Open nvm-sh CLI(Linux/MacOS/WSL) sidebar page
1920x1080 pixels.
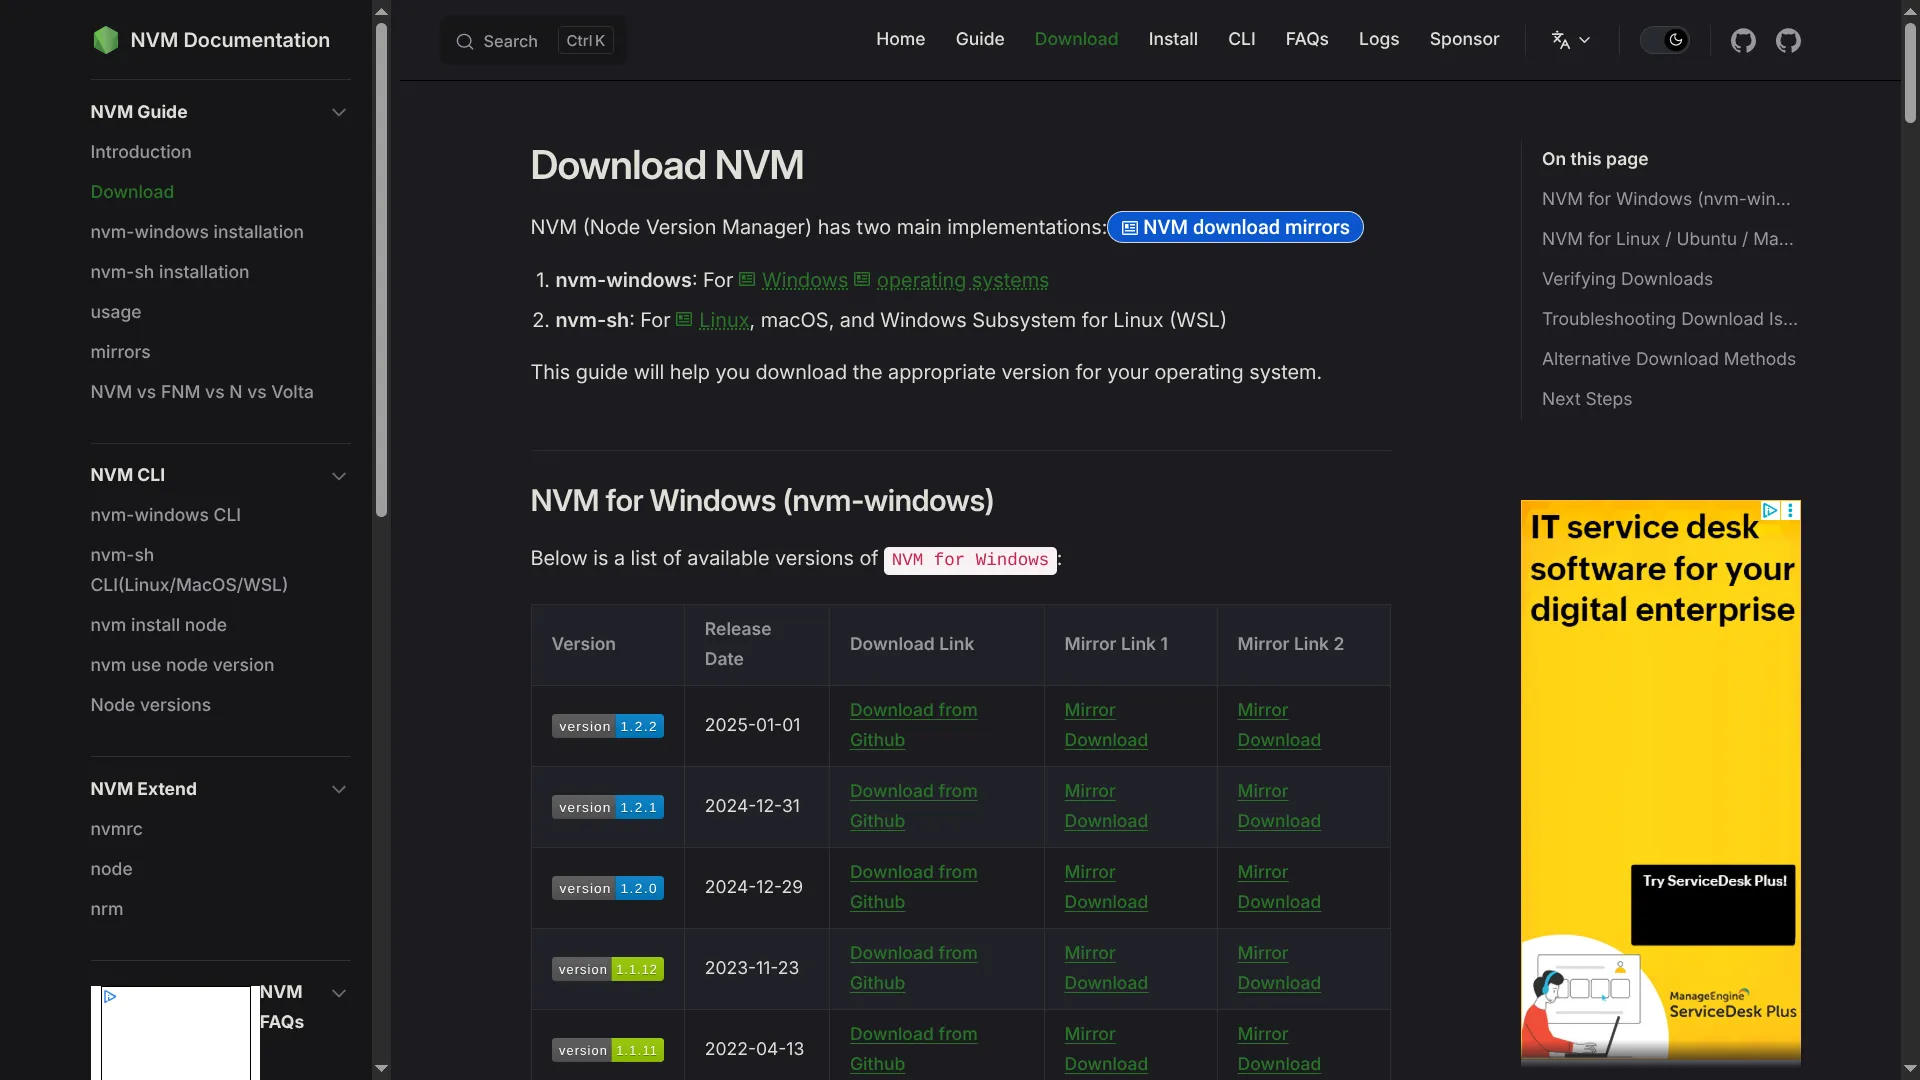pyautogui.click(x=188, y=570)
